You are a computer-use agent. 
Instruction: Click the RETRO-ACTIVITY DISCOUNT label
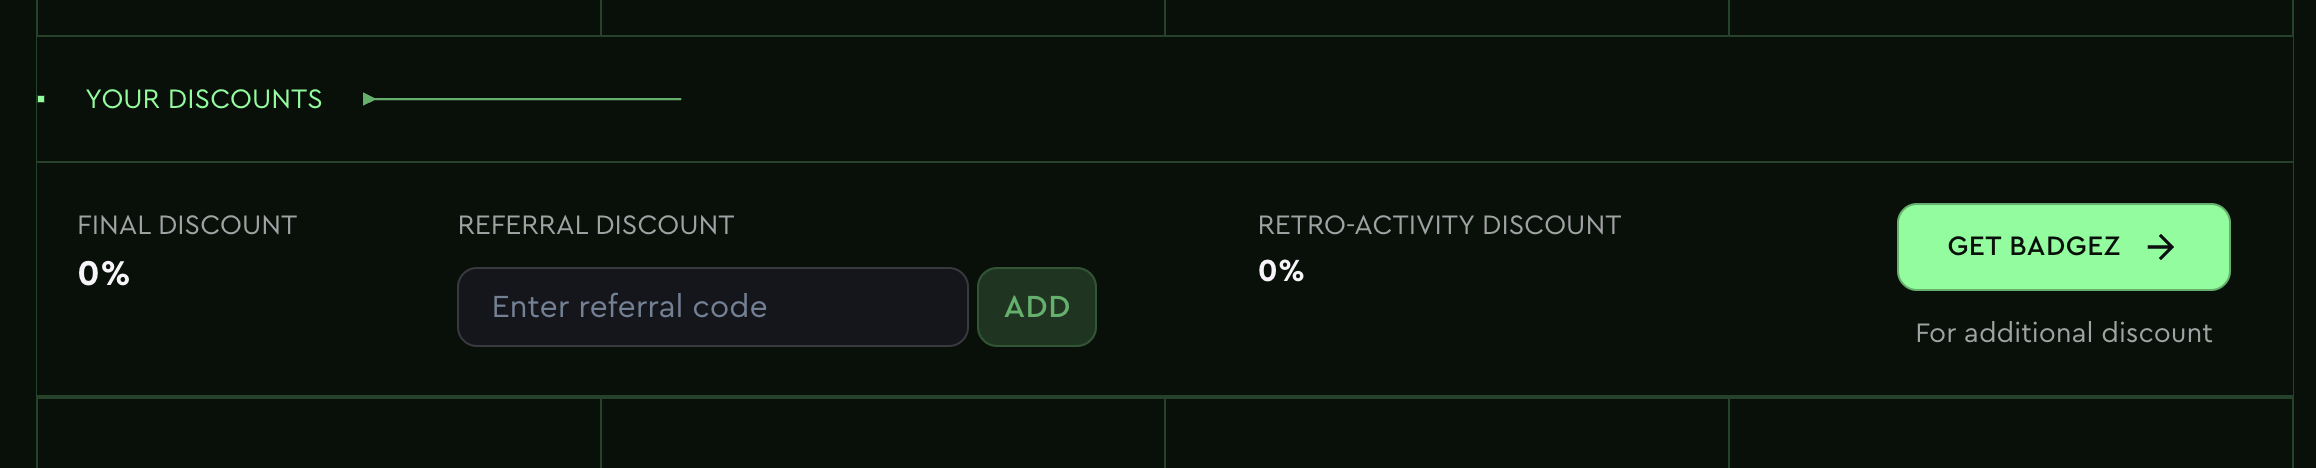1439,225
